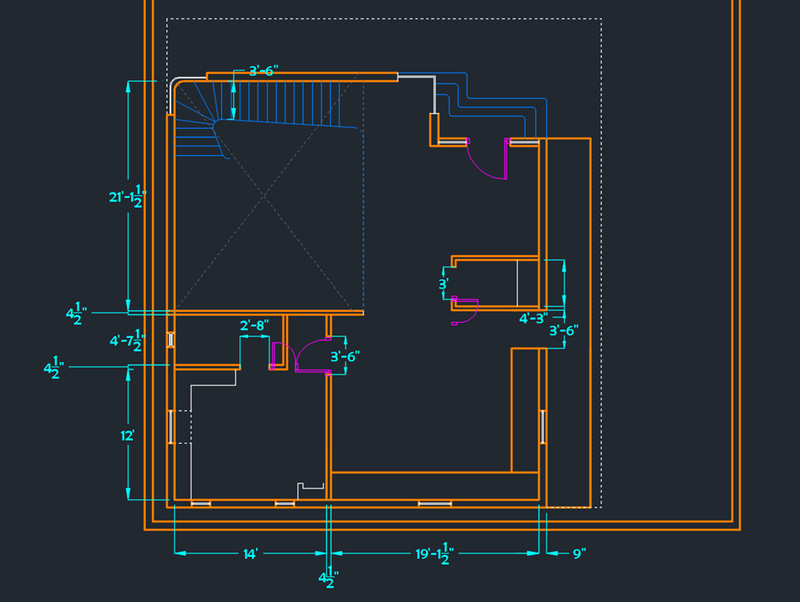Select the 3'-6" door dimension near hallway
This screenshot has width=800, height=602.
(x=345, y=356)
